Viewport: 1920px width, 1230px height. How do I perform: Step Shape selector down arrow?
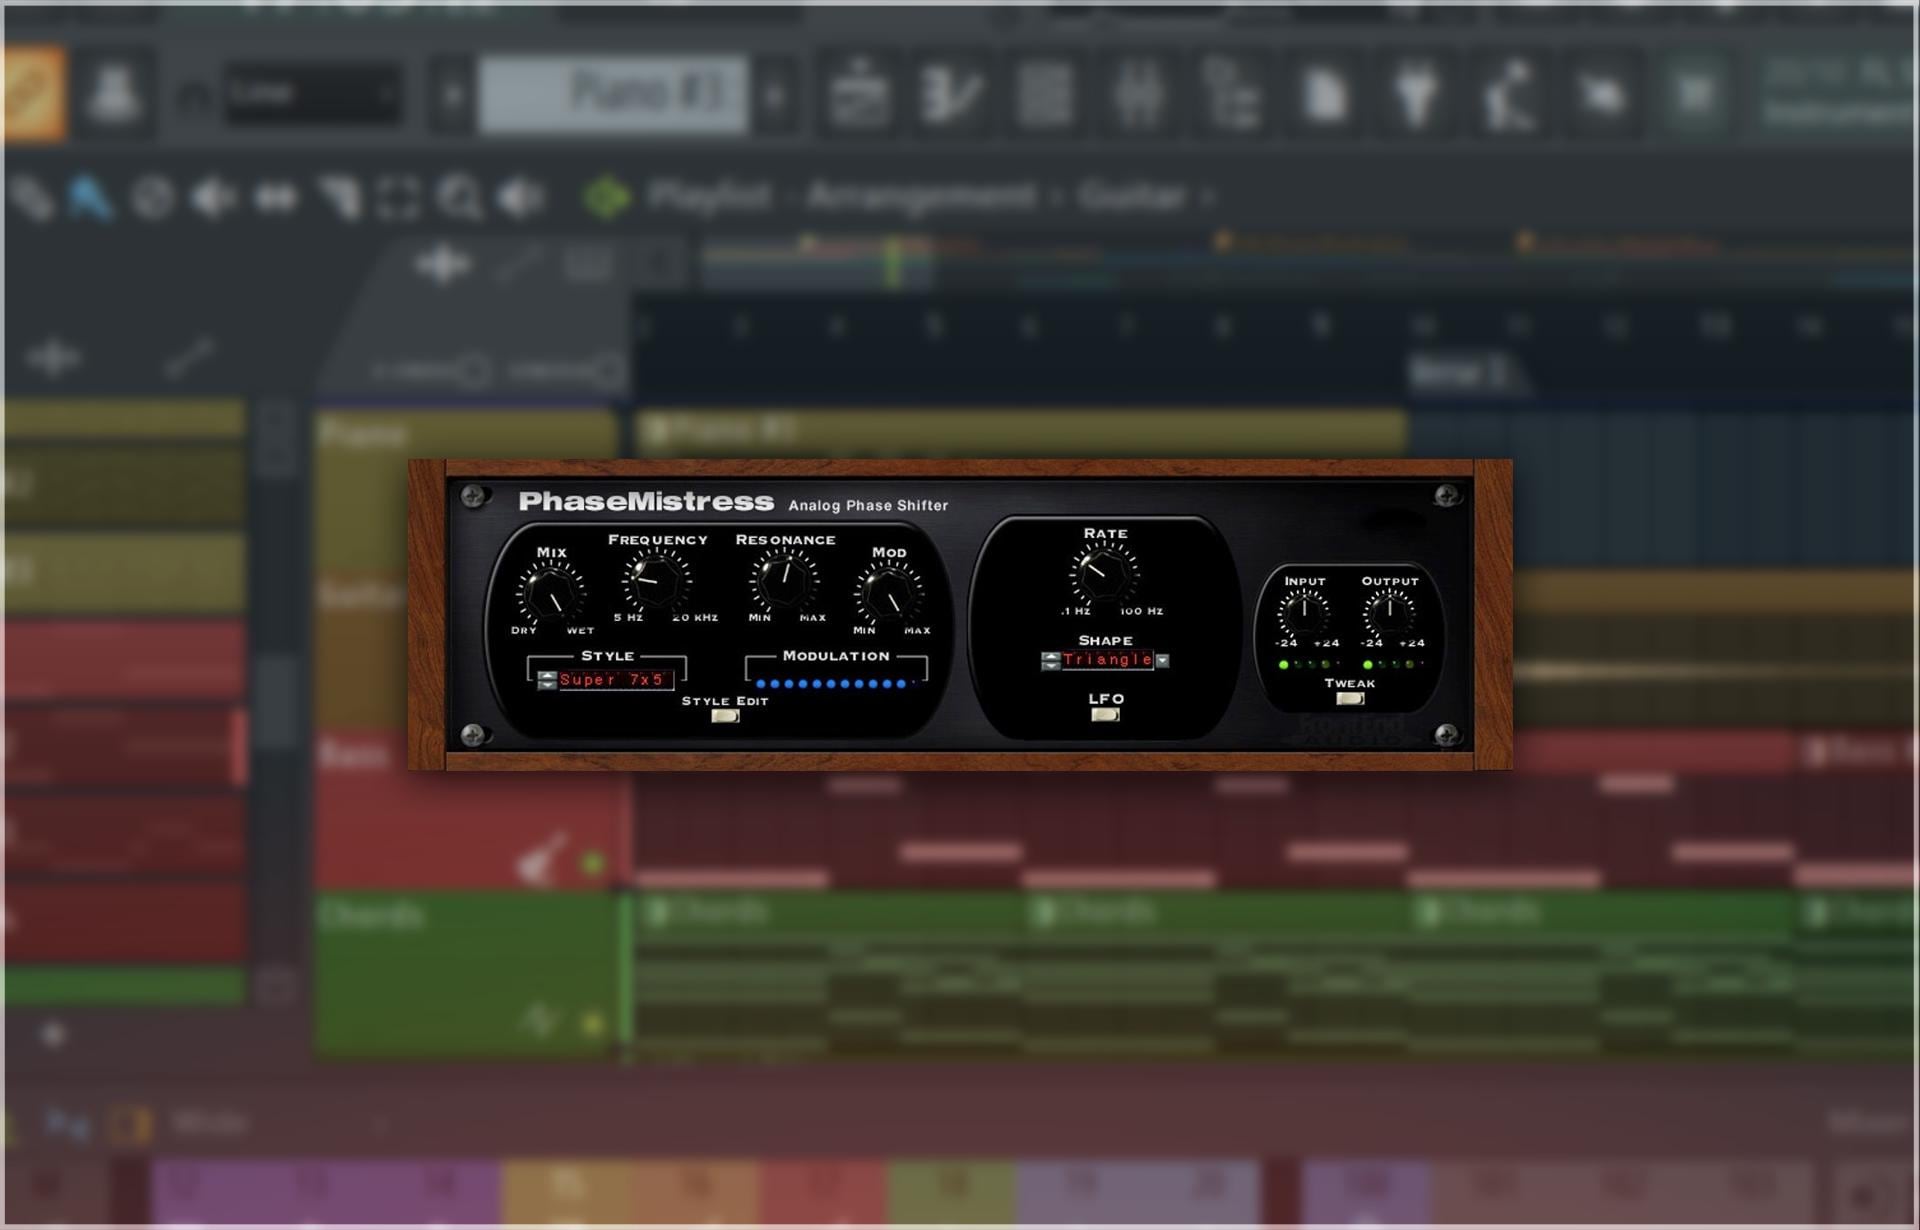1050,665
